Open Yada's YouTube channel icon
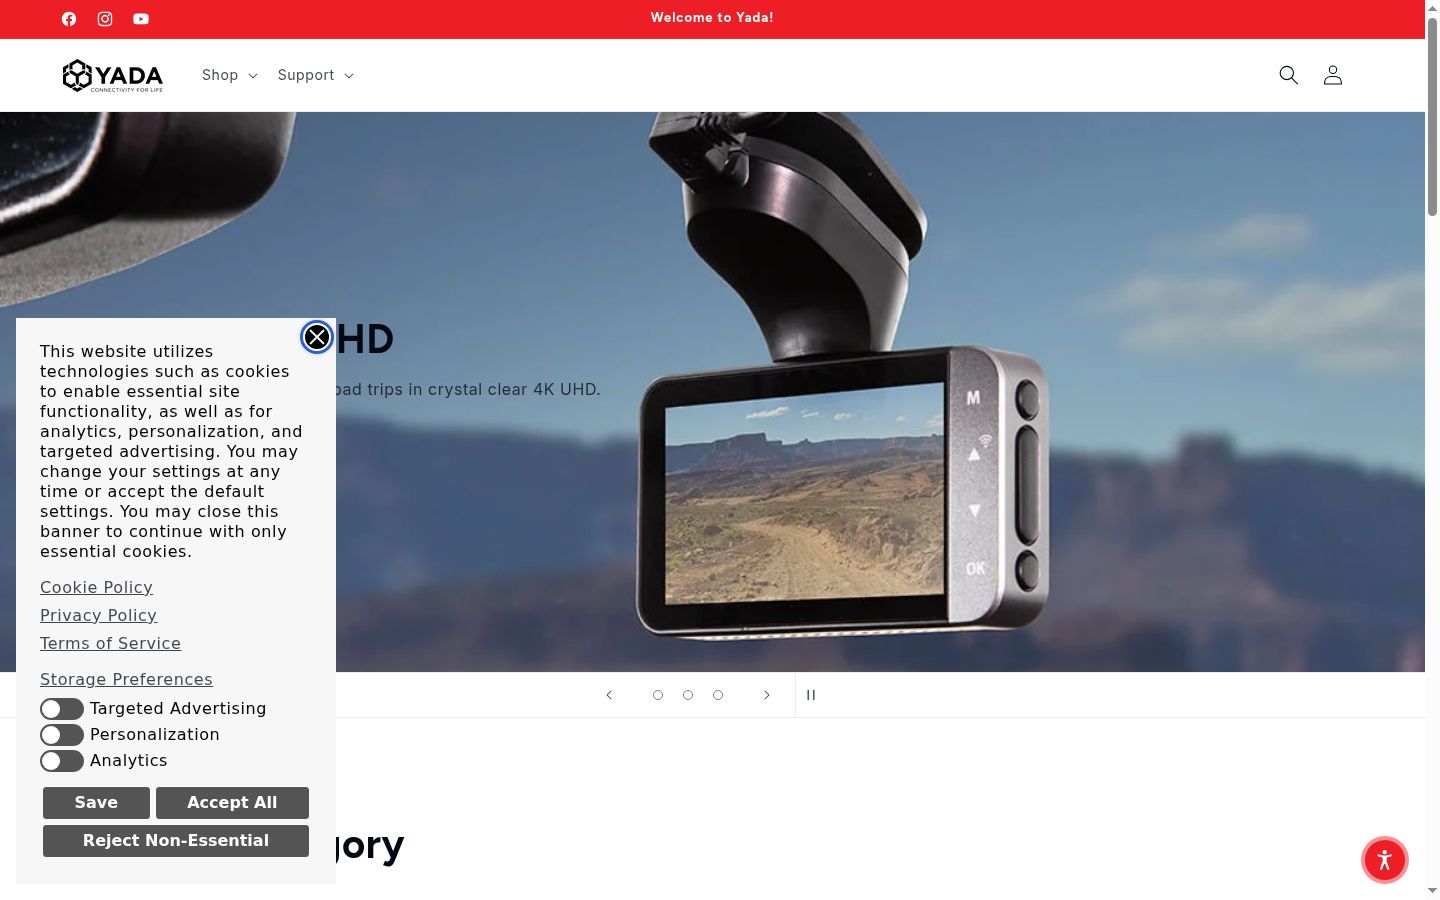Viewport: 1440px width, 900px height. point(141,19)
